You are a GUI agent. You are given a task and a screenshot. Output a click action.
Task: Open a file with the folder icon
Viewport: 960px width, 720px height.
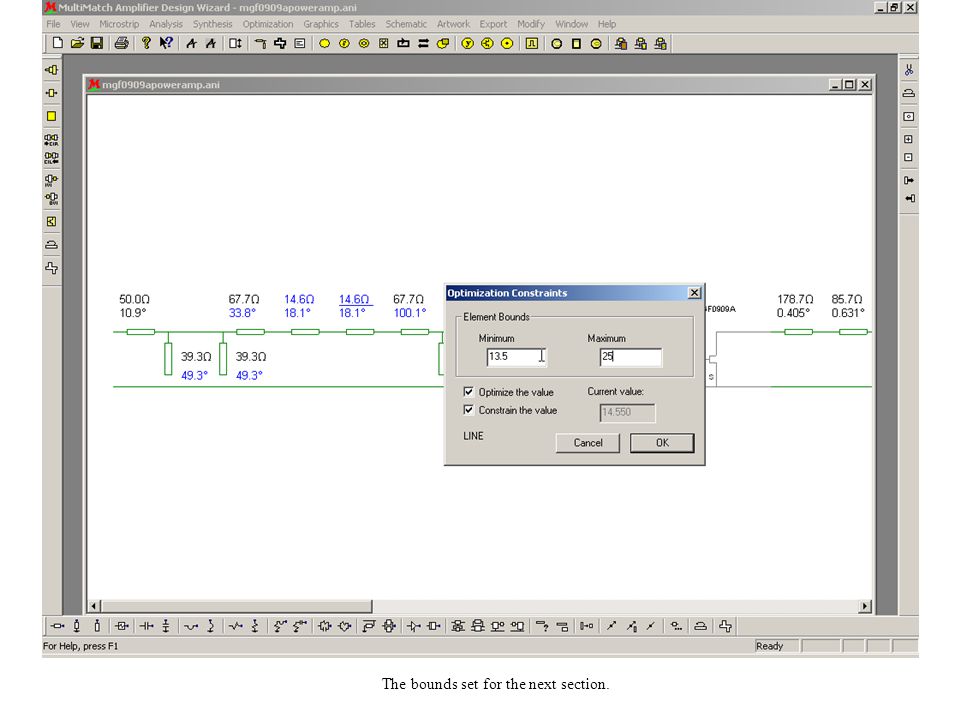[x=77, y=43]
